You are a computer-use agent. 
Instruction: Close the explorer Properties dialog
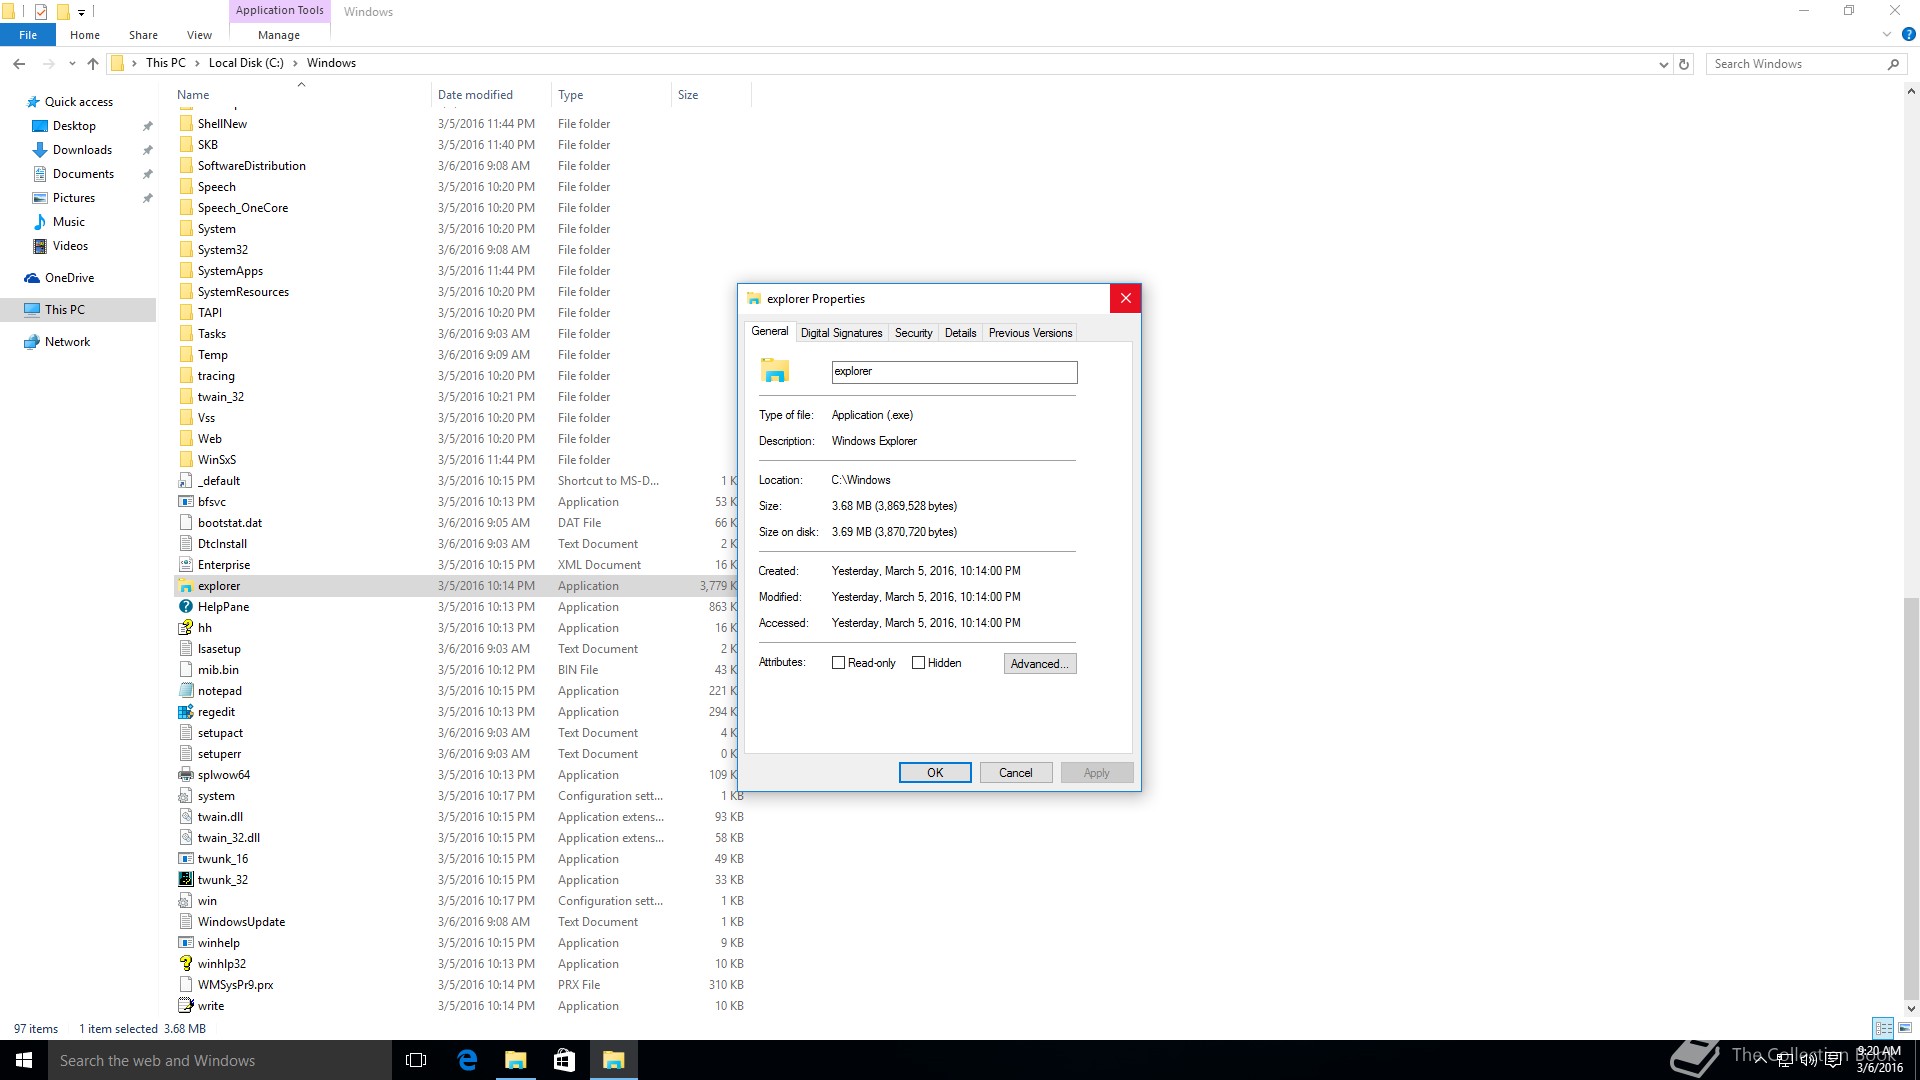click(x=1125, y=298)
